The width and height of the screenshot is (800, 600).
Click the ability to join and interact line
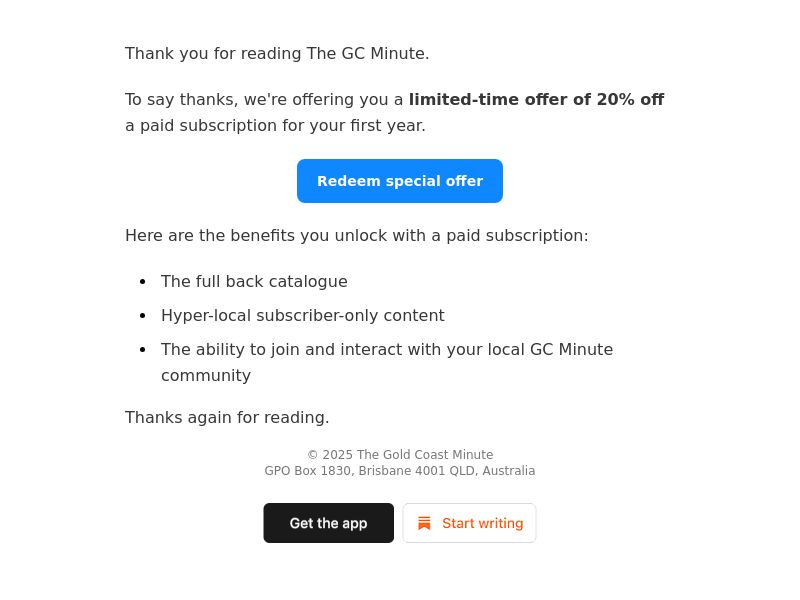coord(387,349)
